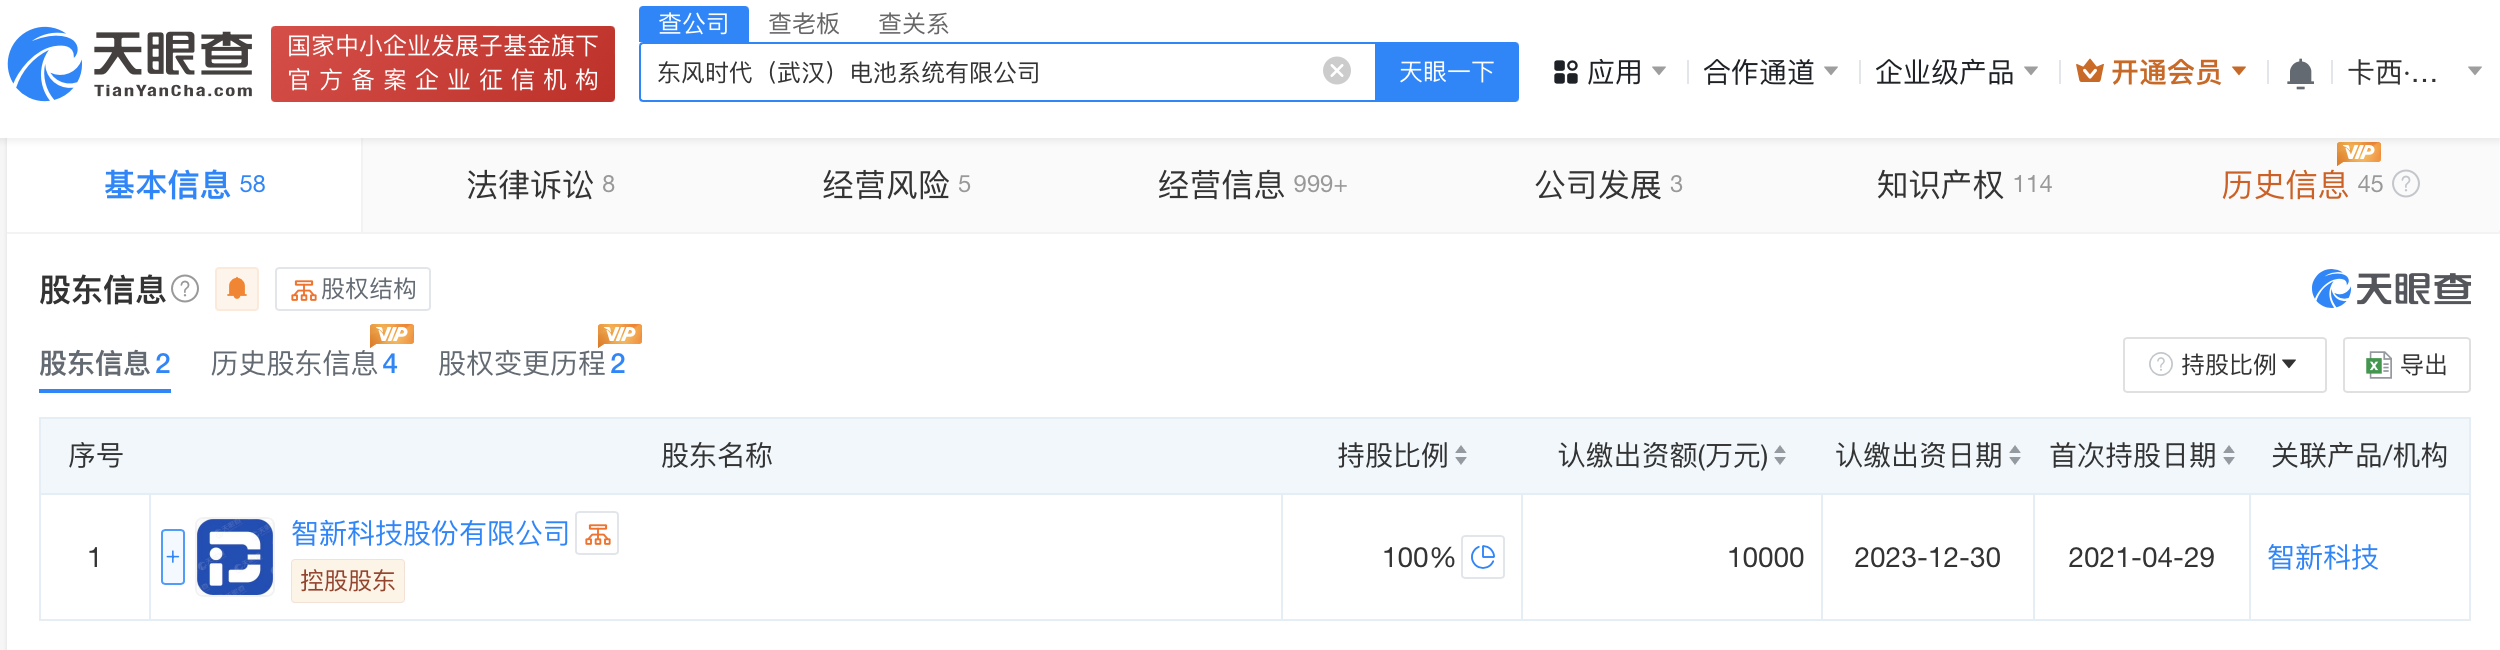Sort table by 持股比例 column
2500x650 pixels.
[x=1402, y=456]
